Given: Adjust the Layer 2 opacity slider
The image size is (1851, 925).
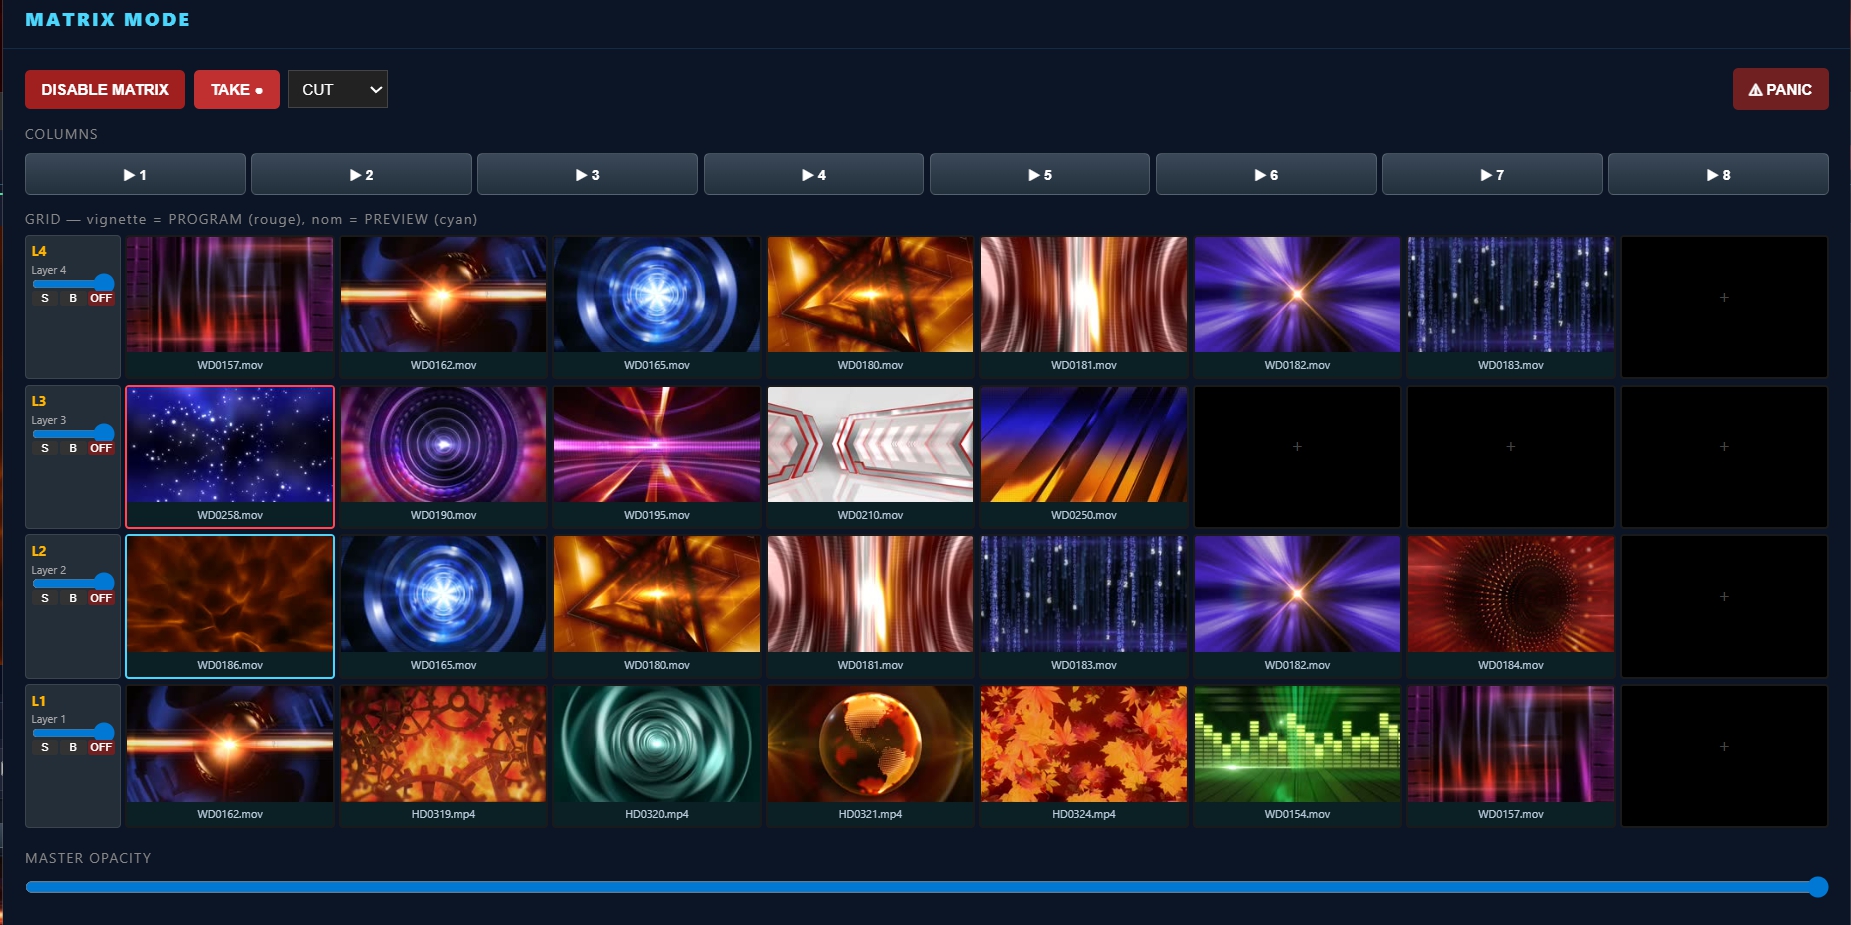Looking at the screenshot, I should (x=73, y=582).
